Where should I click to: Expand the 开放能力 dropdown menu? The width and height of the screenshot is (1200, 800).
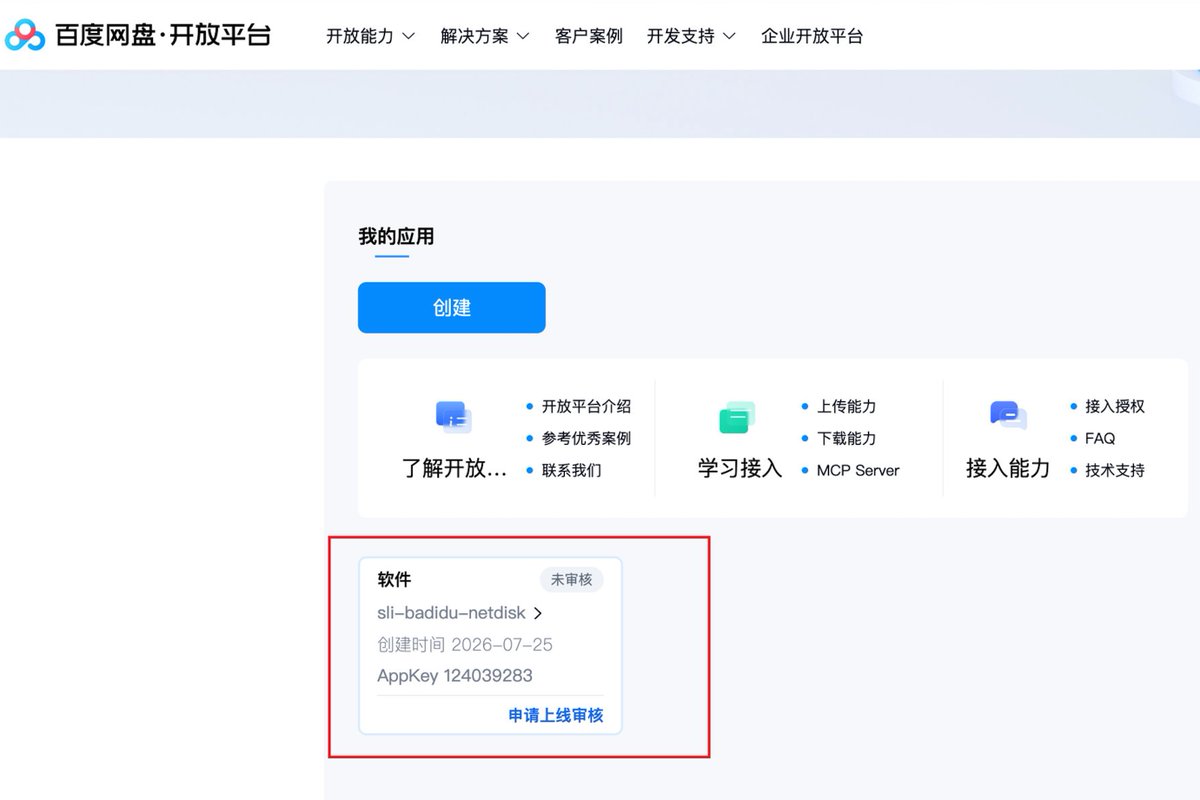pyautogui.click(x=370, y=36)
